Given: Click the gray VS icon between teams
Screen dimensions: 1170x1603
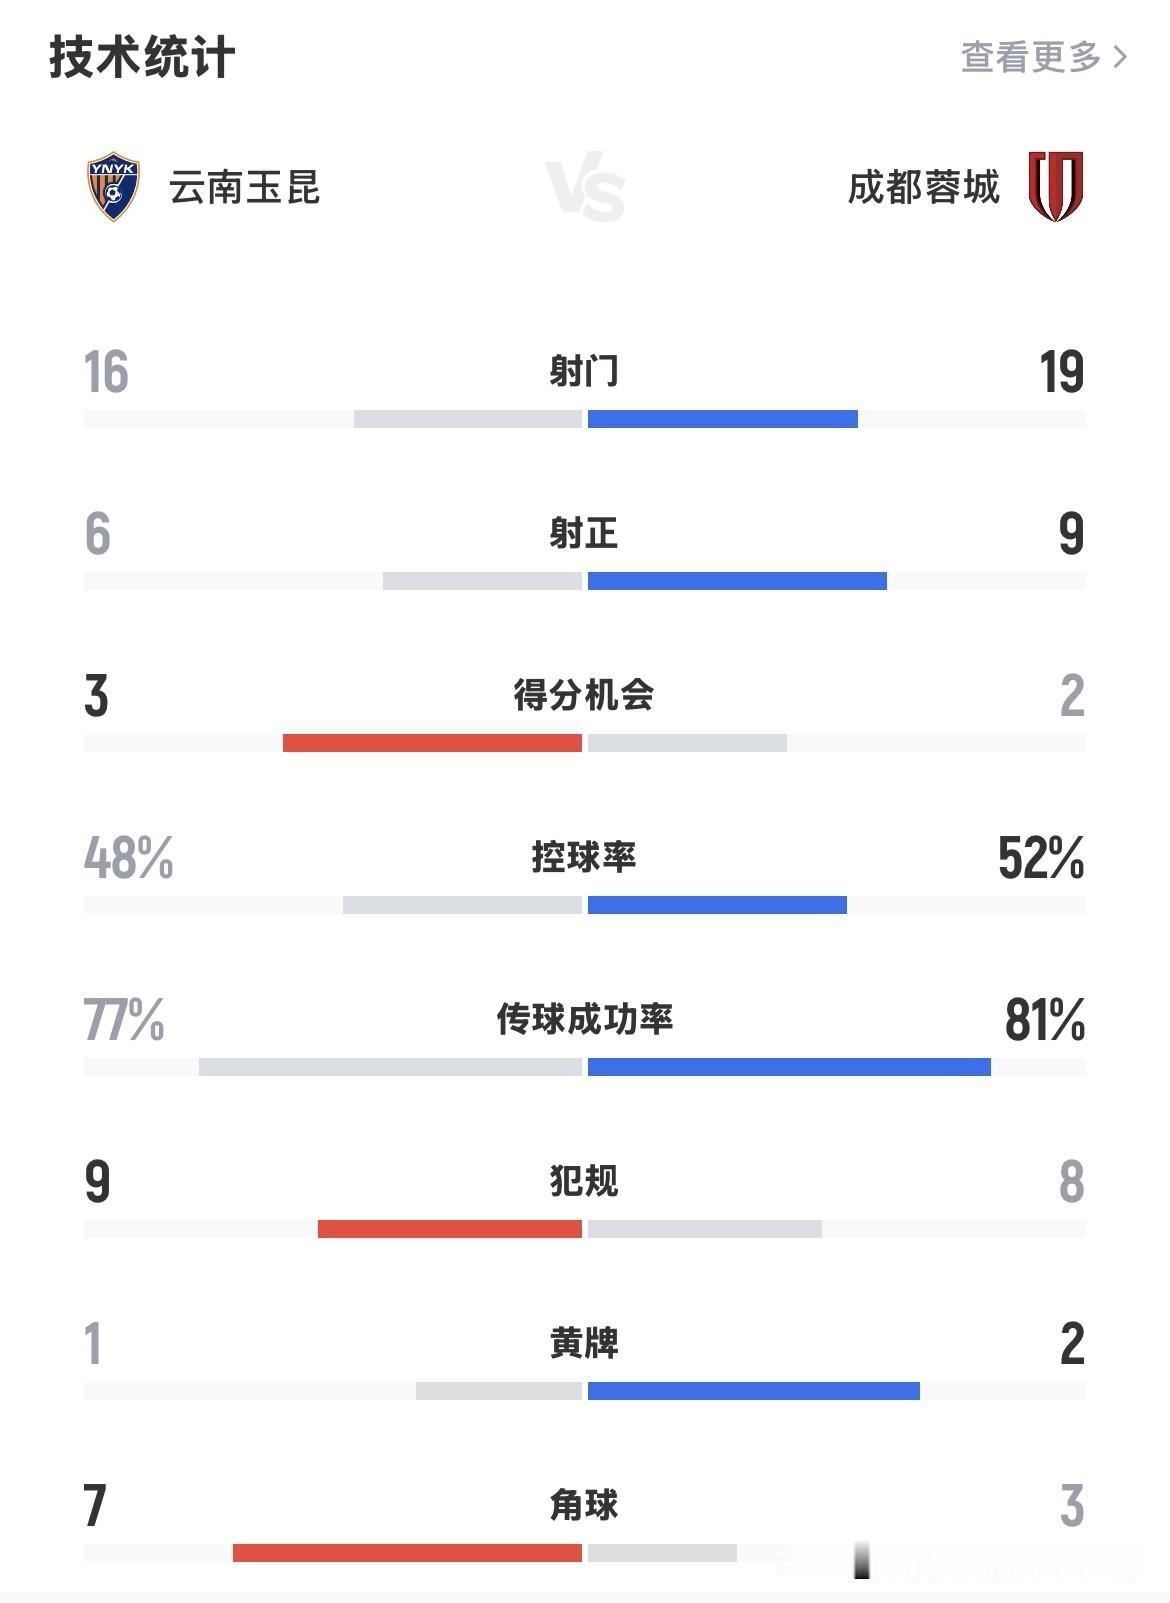Looking at the screenshot, I should (586, 187).
